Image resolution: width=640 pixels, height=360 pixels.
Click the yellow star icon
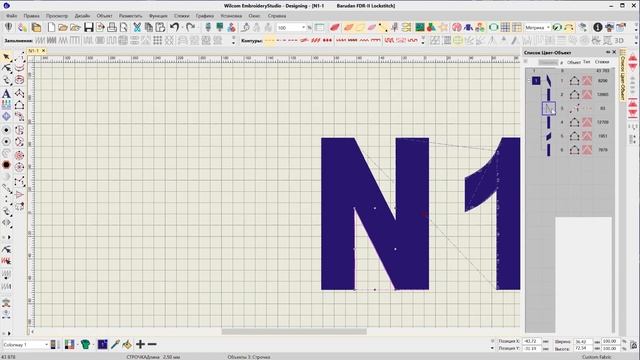pos(443,27)
